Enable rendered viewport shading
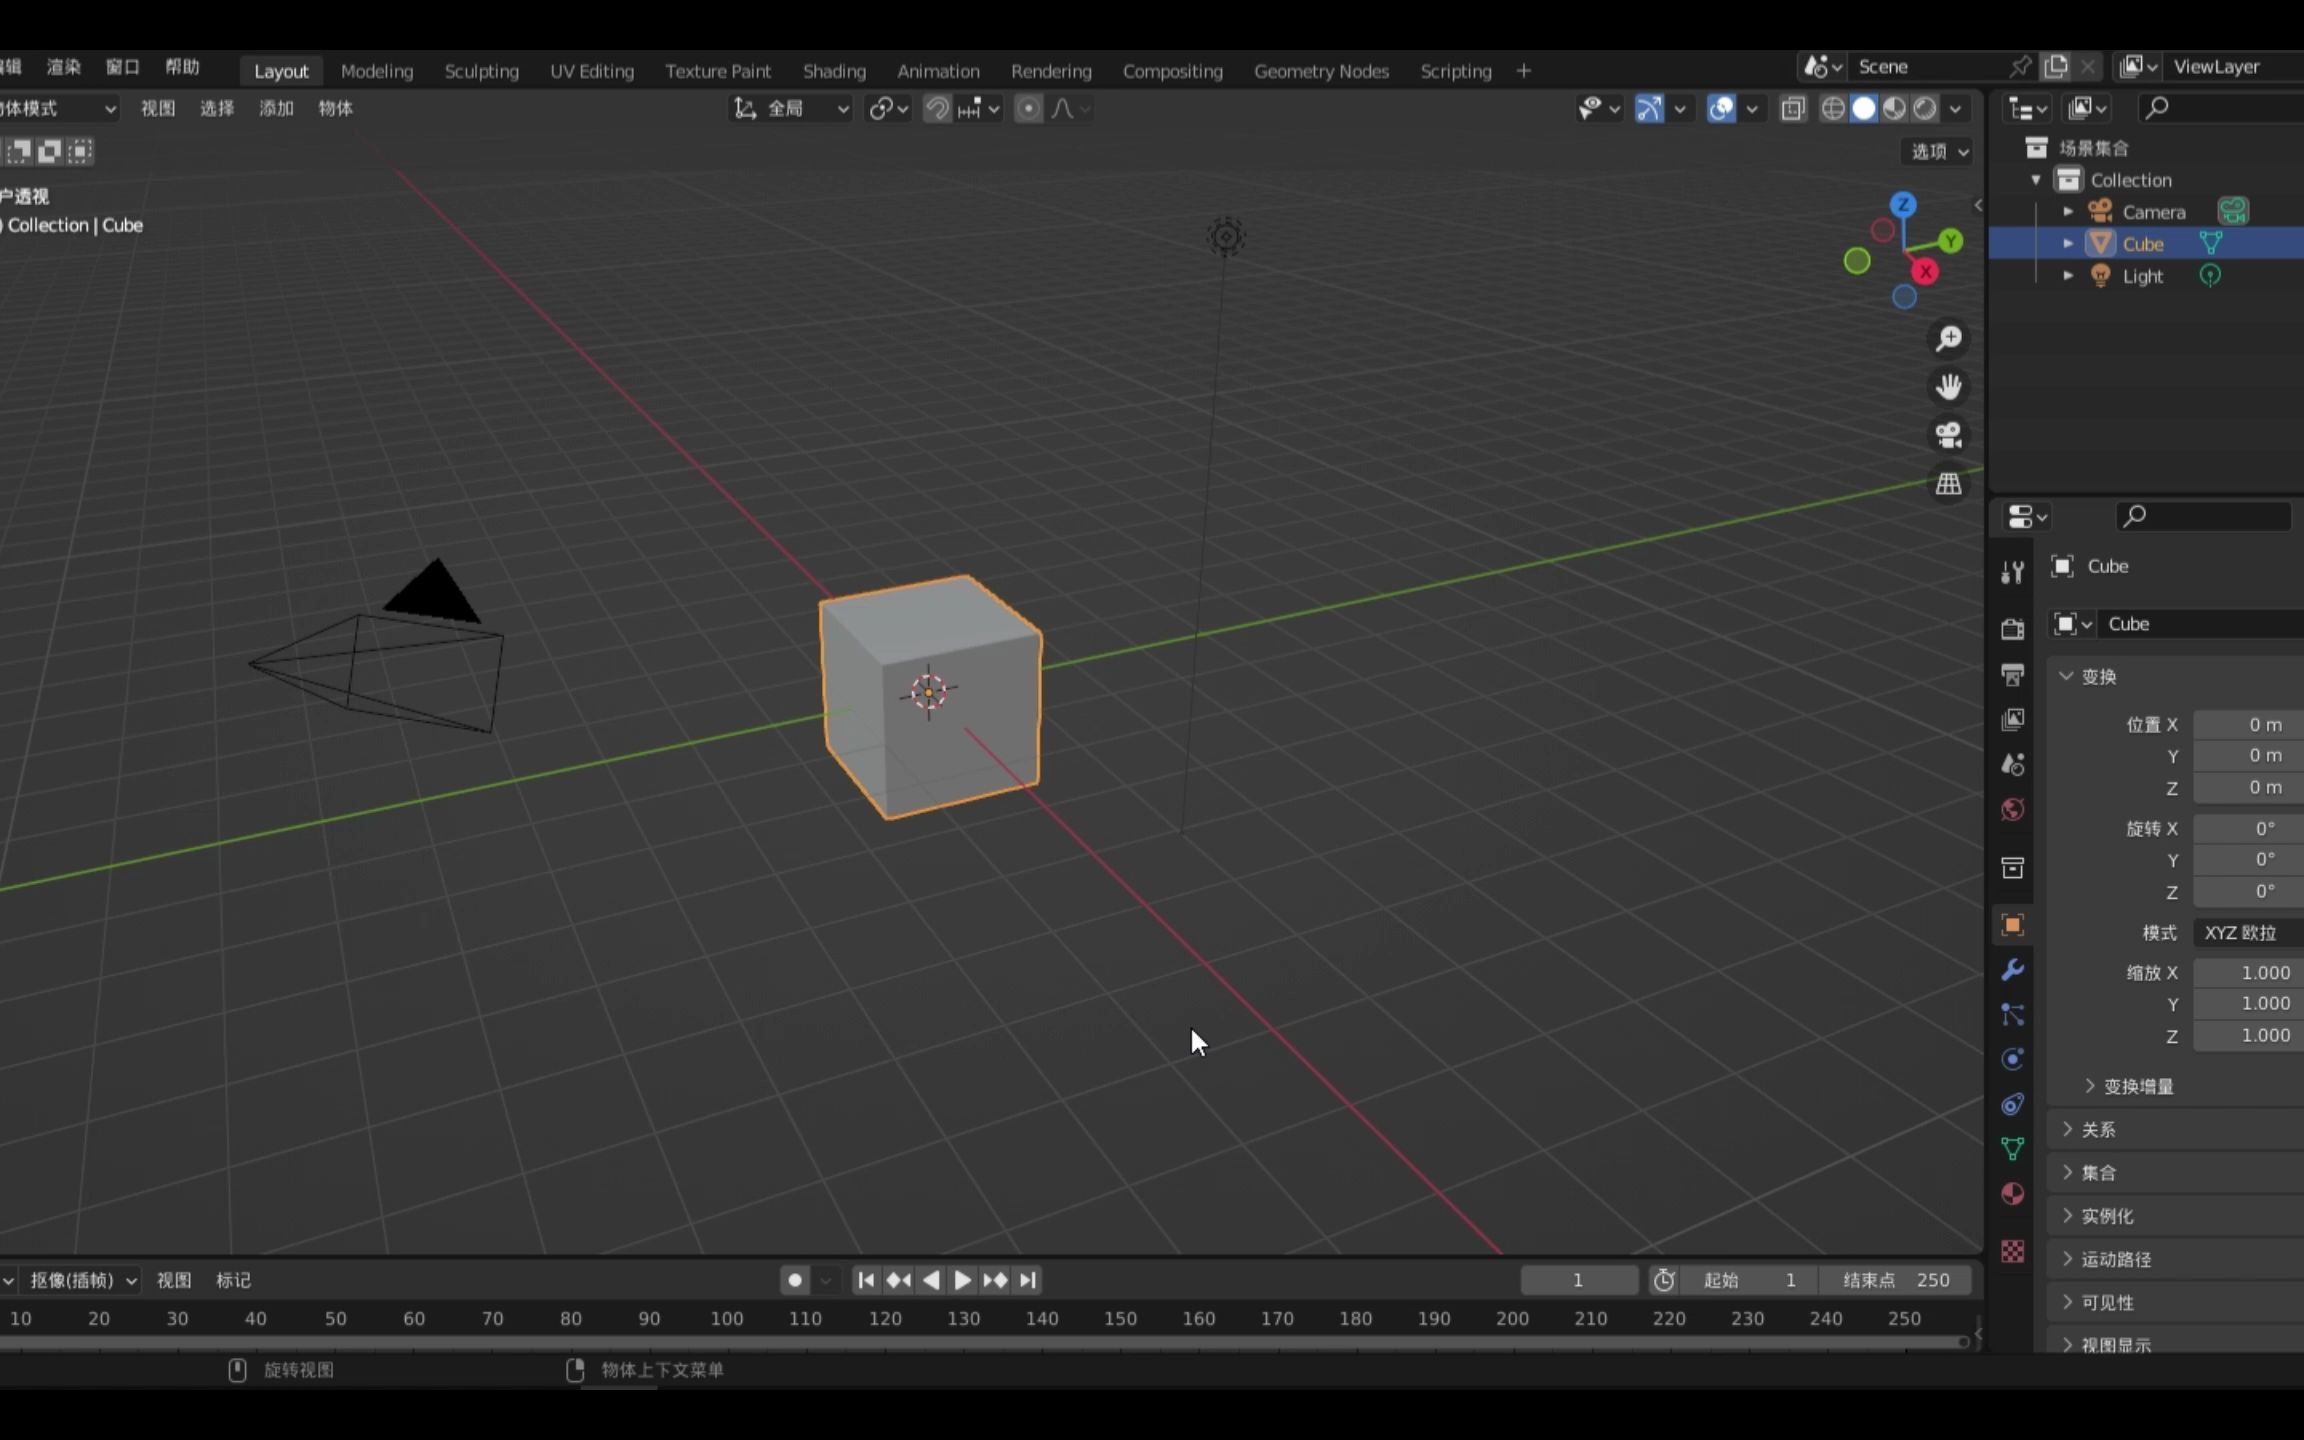This screenshot has height=1440, width=2304. click(x=1923, y=108)
